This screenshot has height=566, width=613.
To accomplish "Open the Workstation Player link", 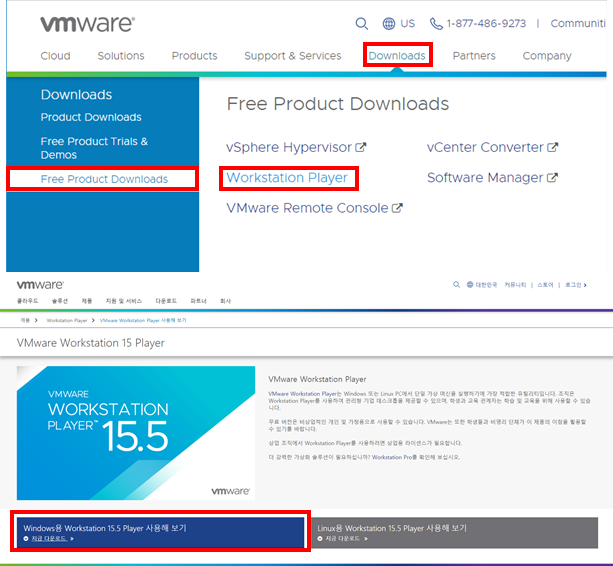I will click(x=287, y=178).
